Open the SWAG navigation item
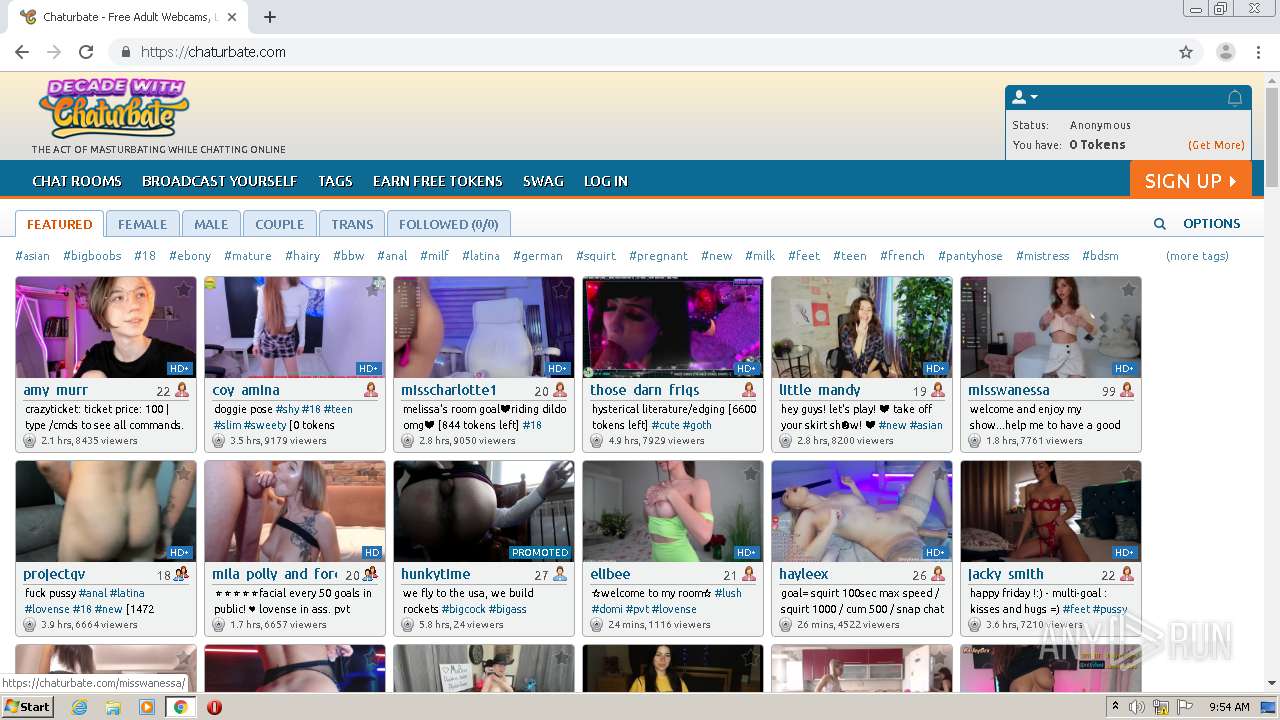The image size is (1280, 720). [x=543, y=181]
